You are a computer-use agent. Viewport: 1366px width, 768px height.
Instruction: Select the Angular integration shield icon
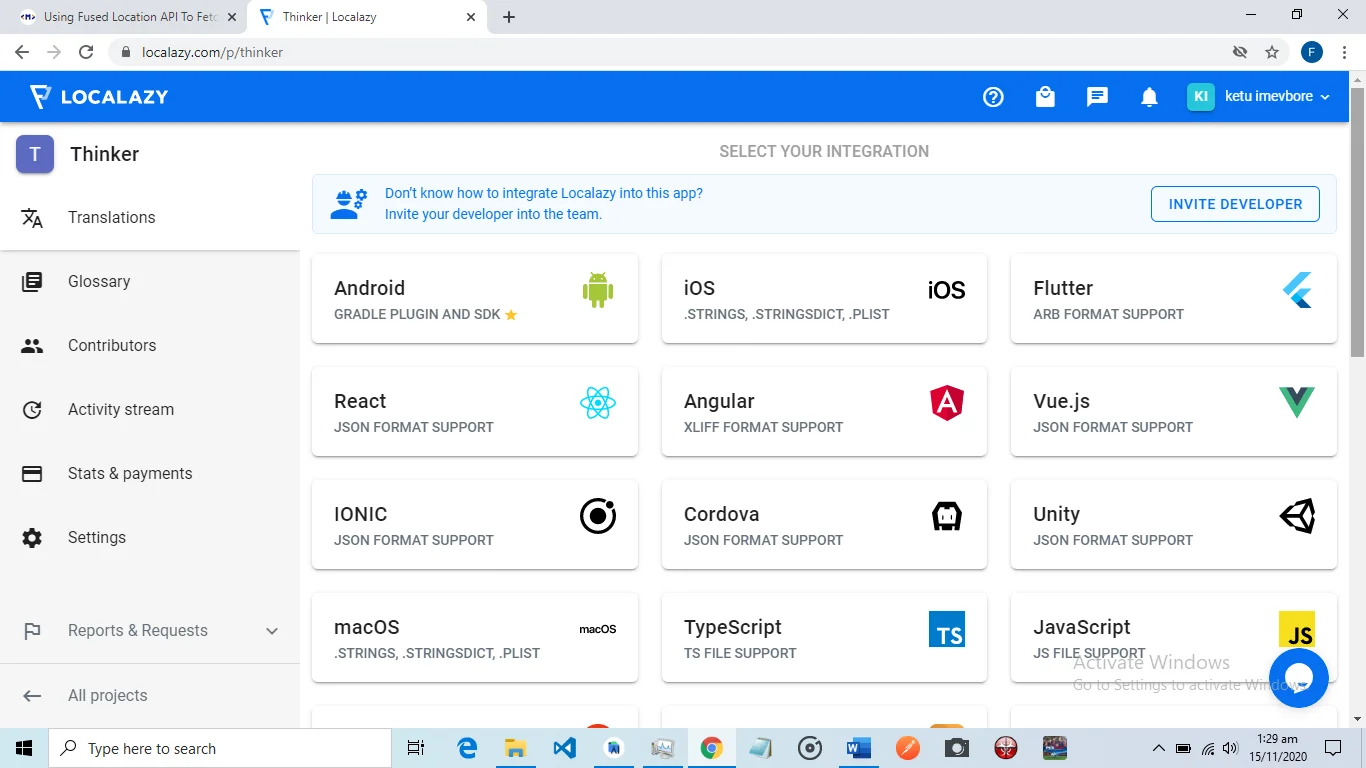pos(946,403)
